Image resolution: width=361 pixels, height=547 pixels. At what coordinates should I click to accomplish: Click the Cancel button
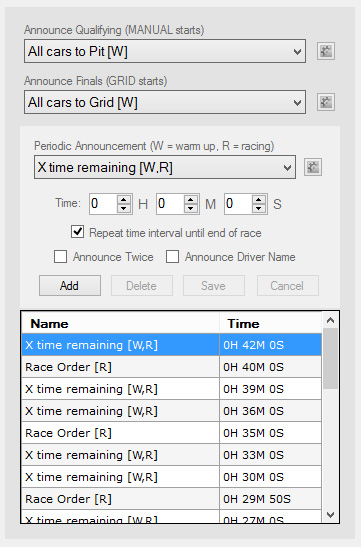tap(288, 286)
